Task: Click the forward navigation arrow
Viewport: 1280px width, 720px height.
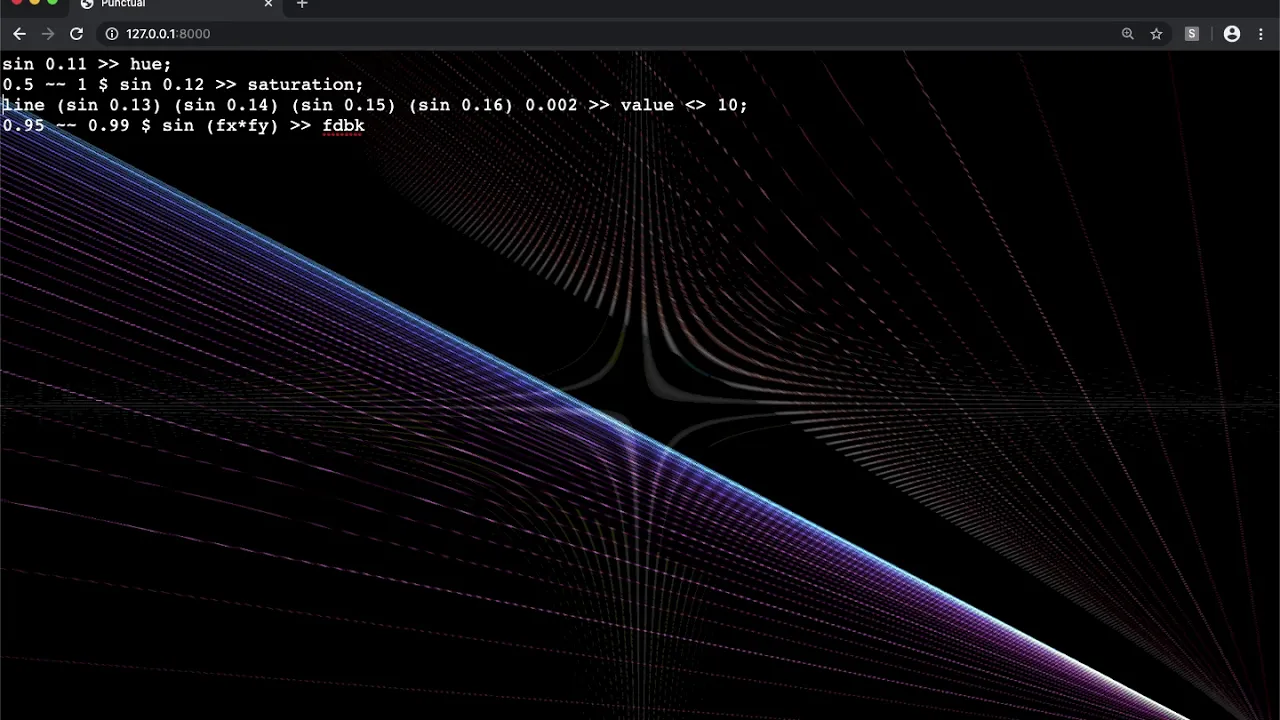Action: pyautogui.click(x=47, y=34)
